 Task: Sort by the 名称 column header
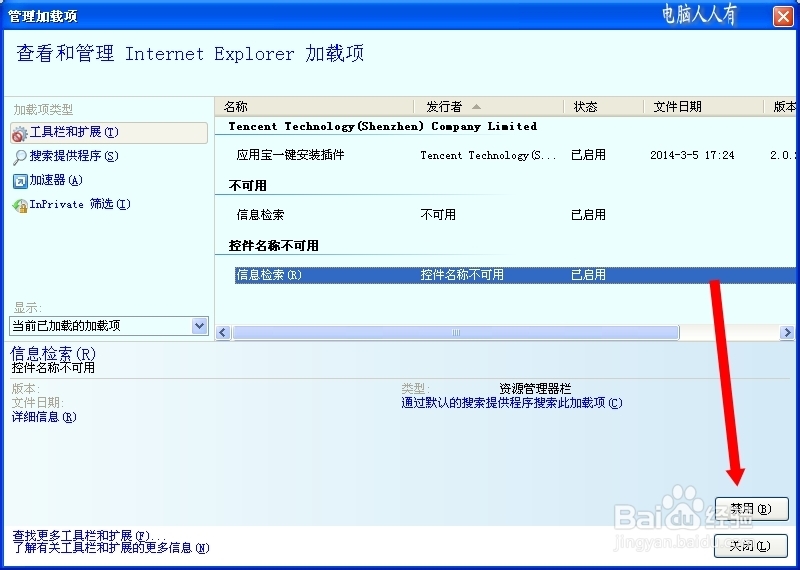coord(314,107)
